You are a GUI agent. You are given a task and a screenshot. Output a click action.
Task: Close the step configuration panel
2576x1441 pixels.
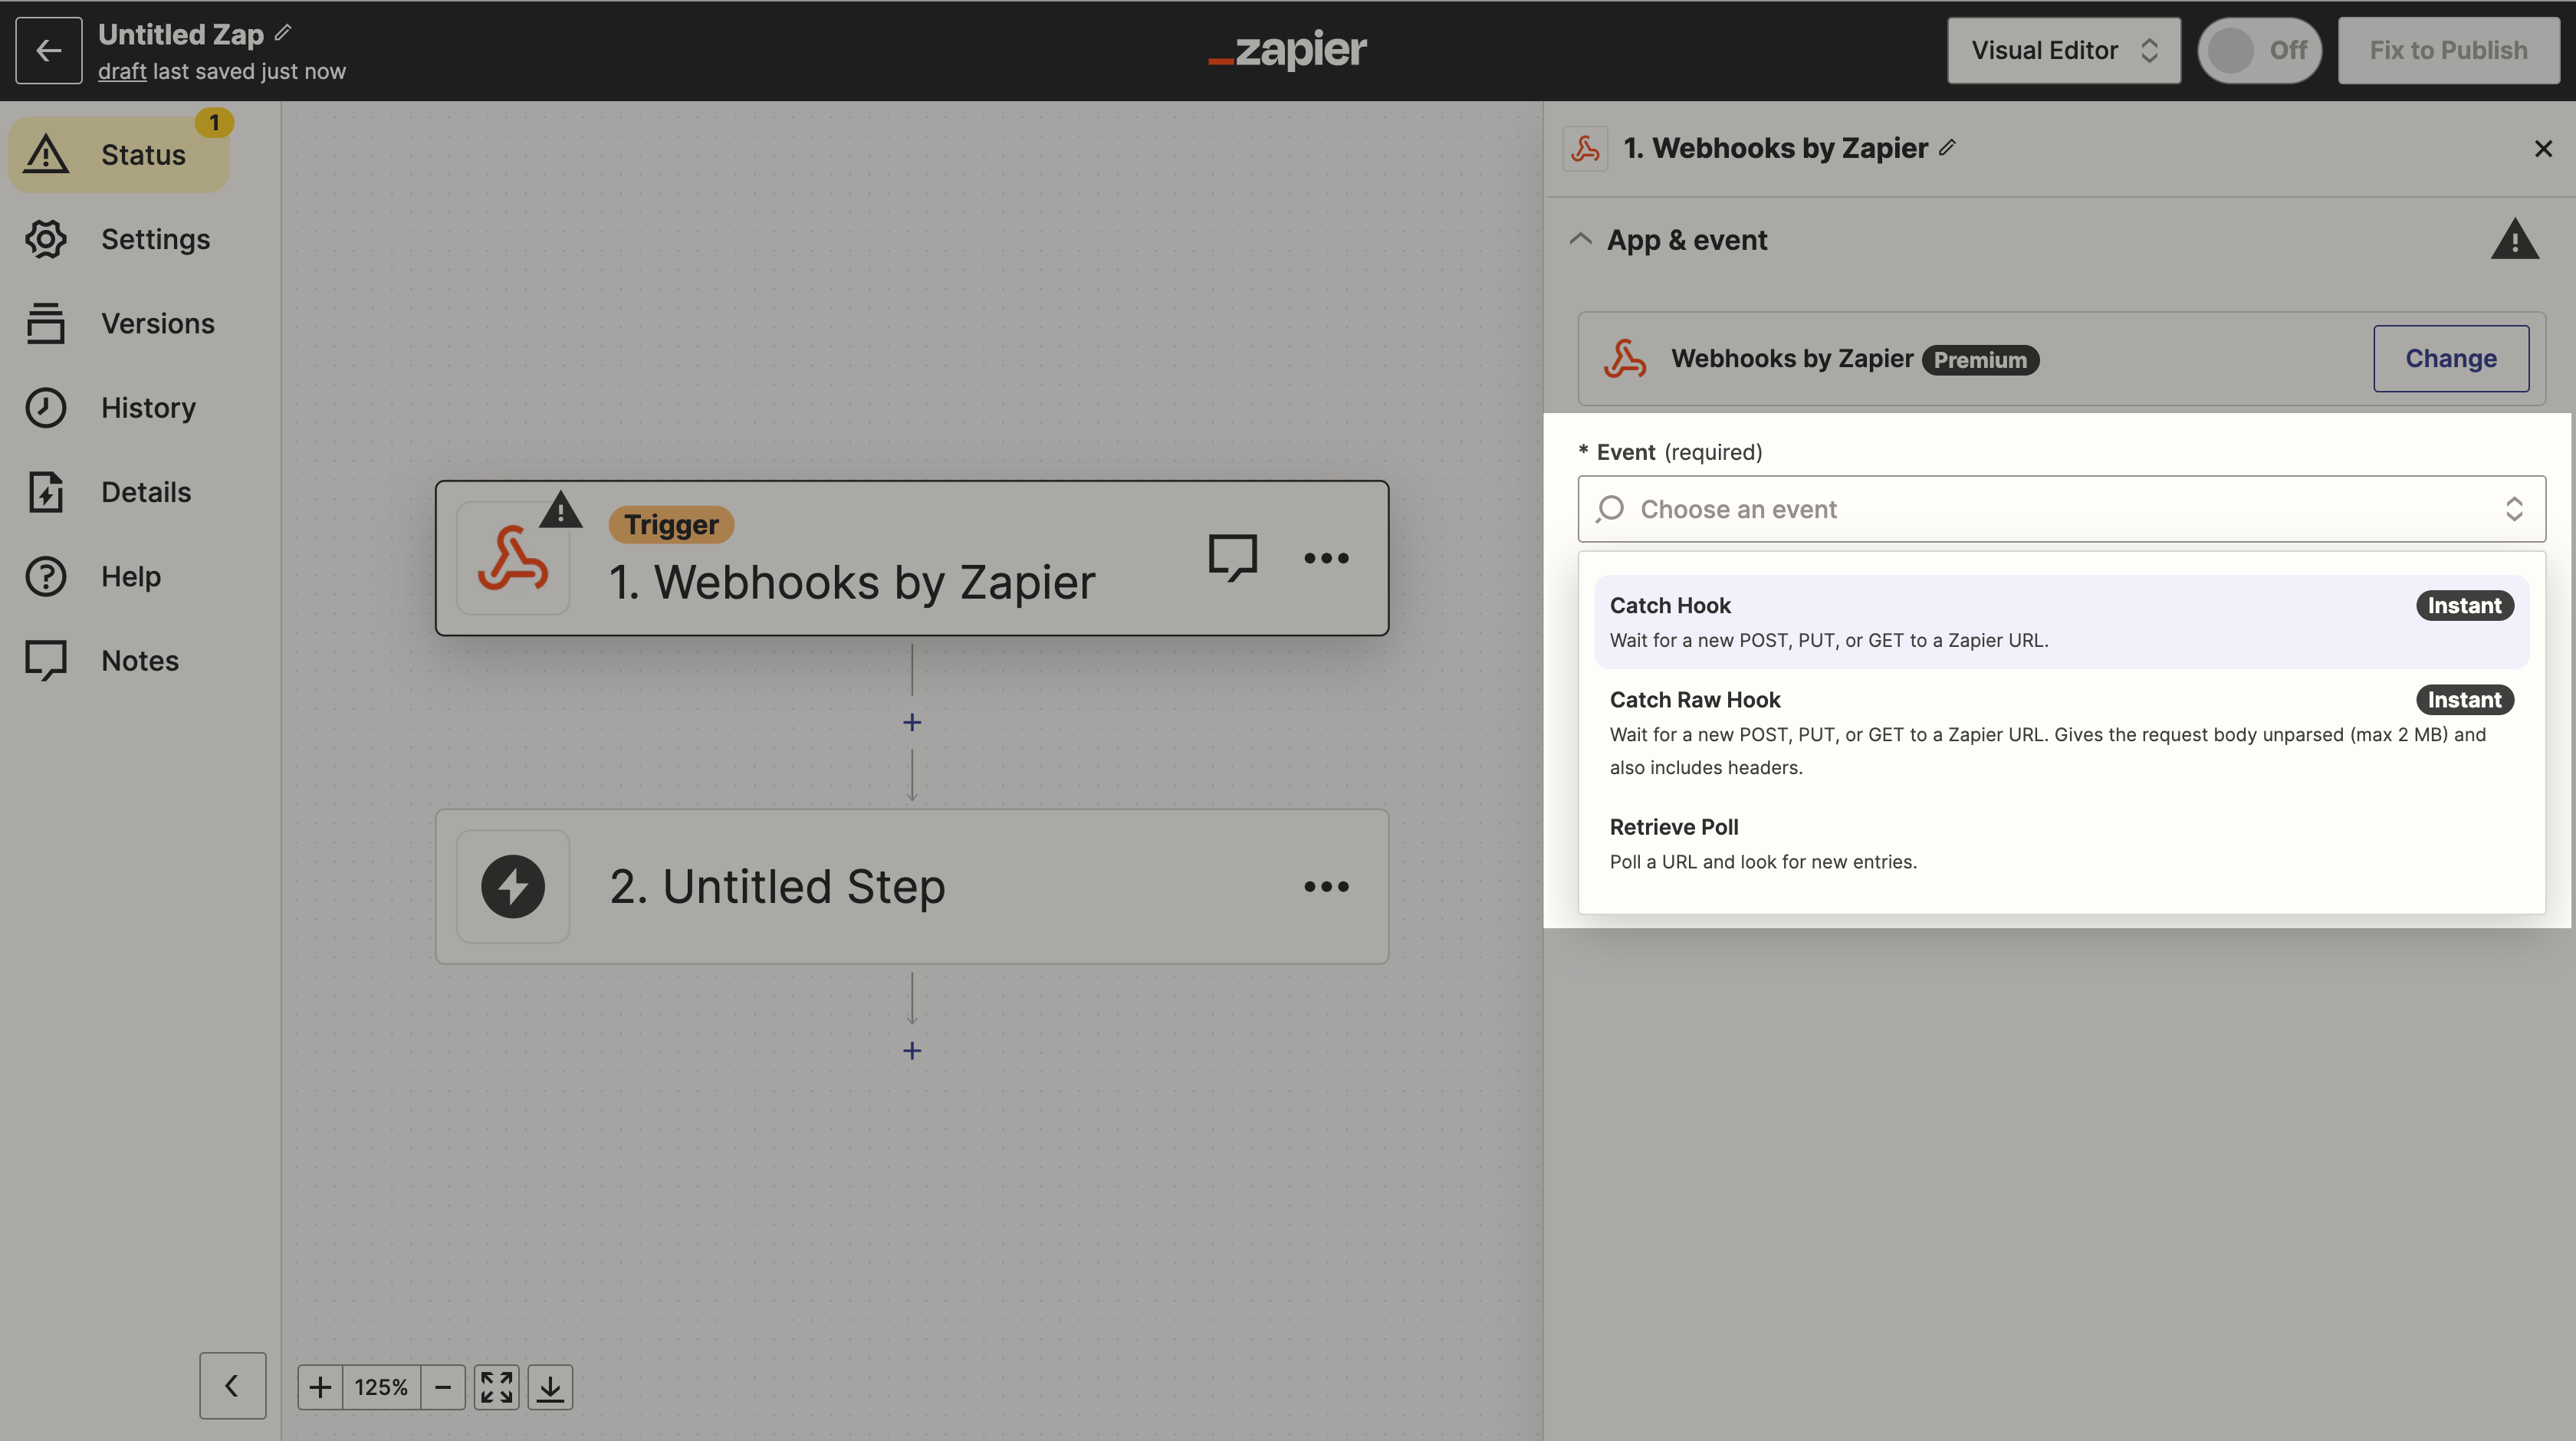pyautogui.click(x=2543, y=148)
